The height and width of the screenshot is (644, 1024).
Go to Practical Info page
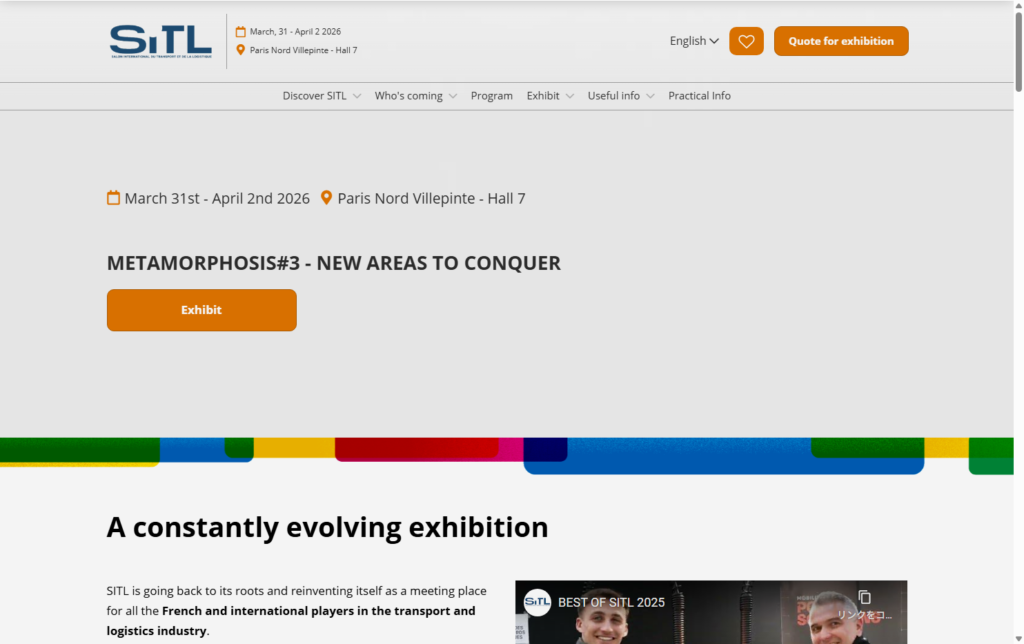point(699,96)
